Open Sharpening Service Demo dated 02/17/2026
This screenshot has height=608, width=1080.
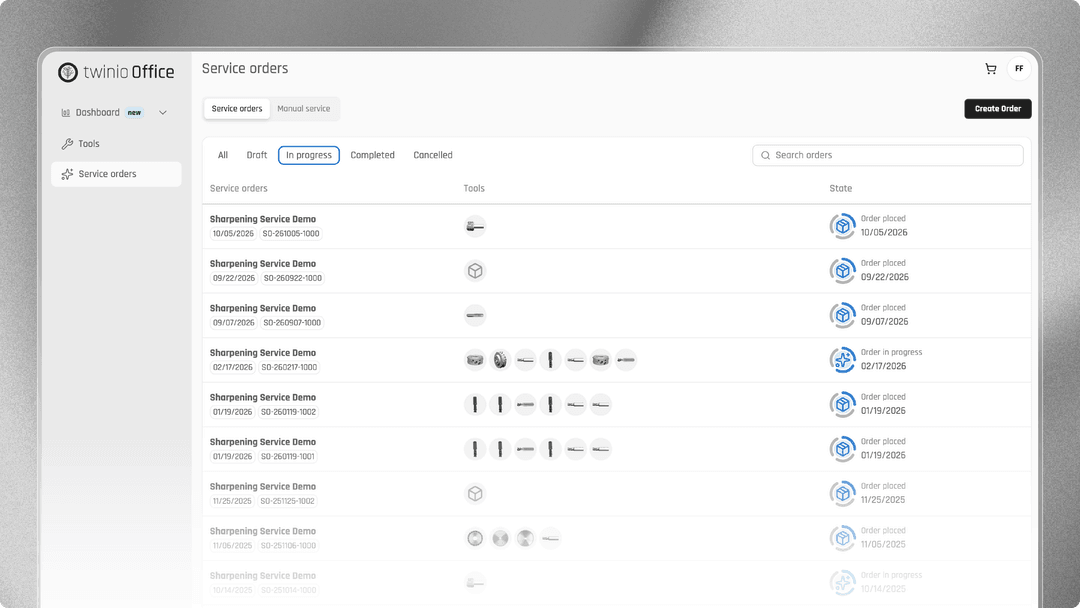[262, 353]
